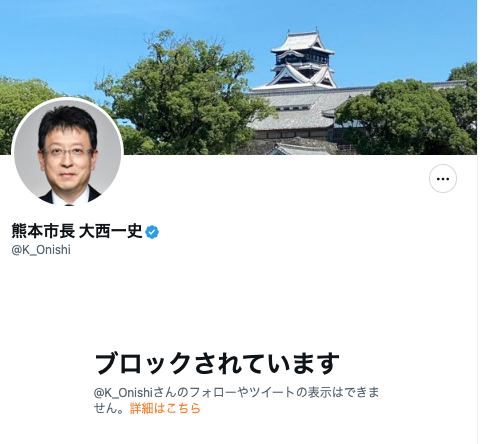Open the Kumamoto castle header banner

(x=239, y=77)
